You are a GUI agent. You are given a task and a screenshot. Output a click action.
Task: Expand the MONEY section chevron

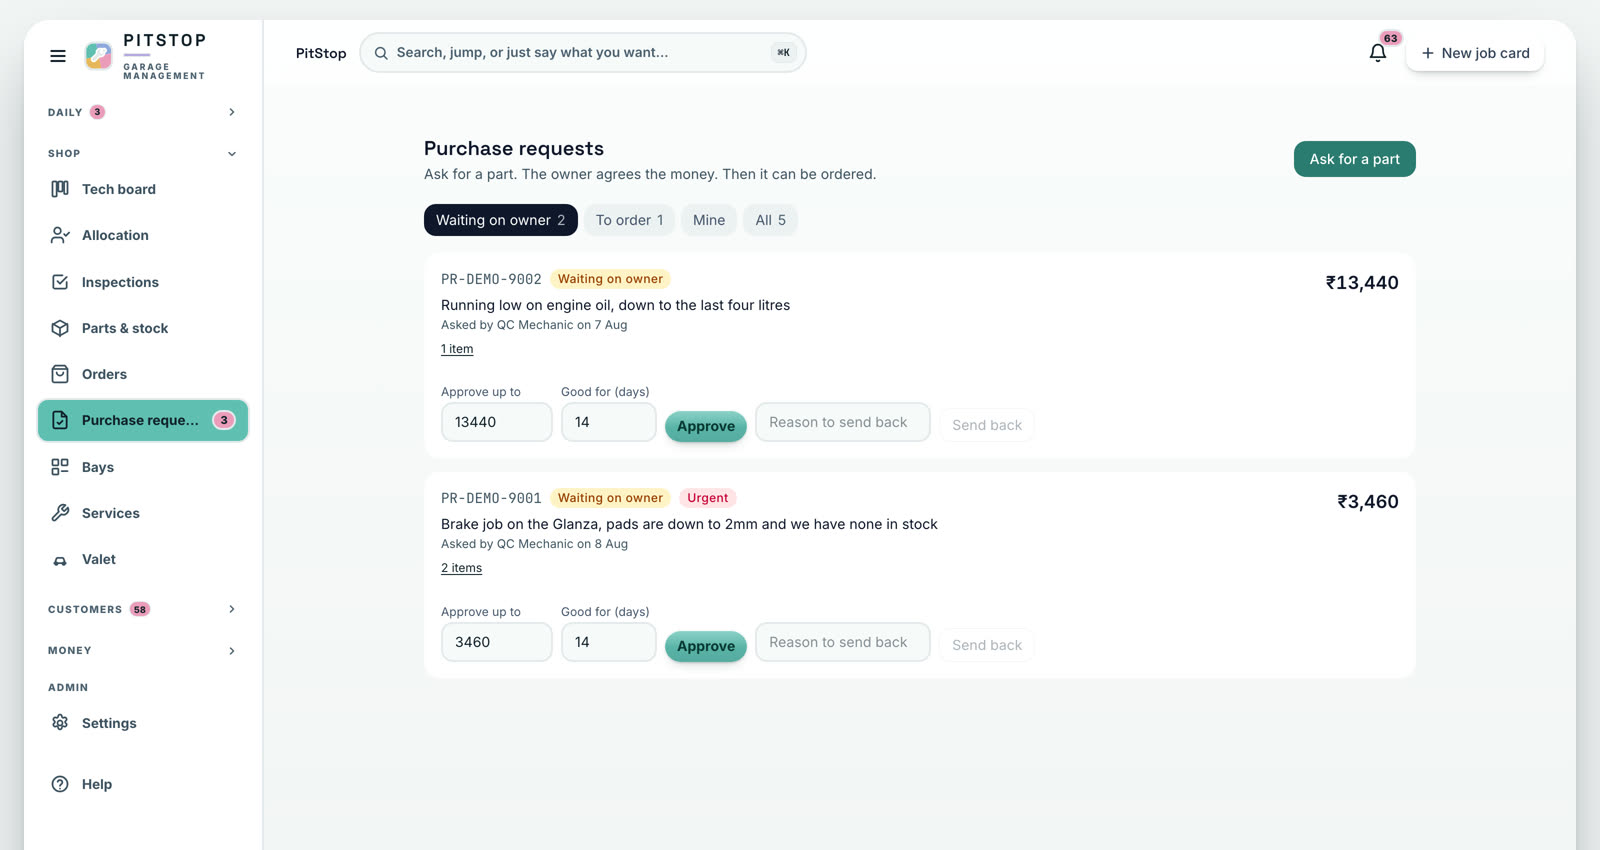(x=232, y=651)
